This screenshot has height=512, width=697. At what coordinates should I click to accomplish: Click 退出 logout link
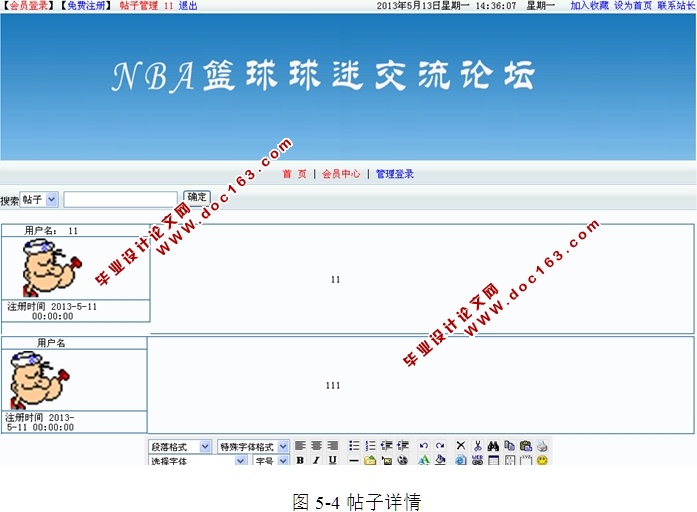point(188,6)
